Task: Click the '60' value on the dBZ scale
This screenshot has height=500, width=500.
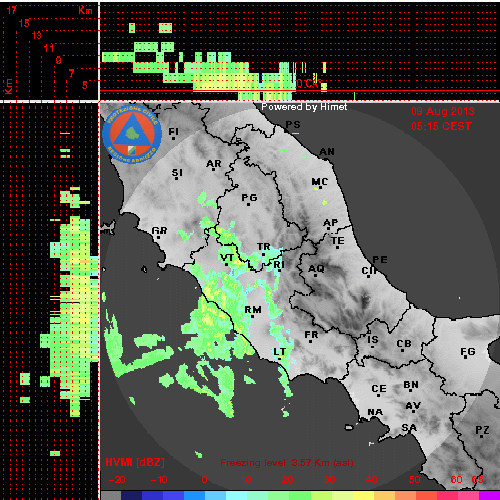Action: coord(456,480)
